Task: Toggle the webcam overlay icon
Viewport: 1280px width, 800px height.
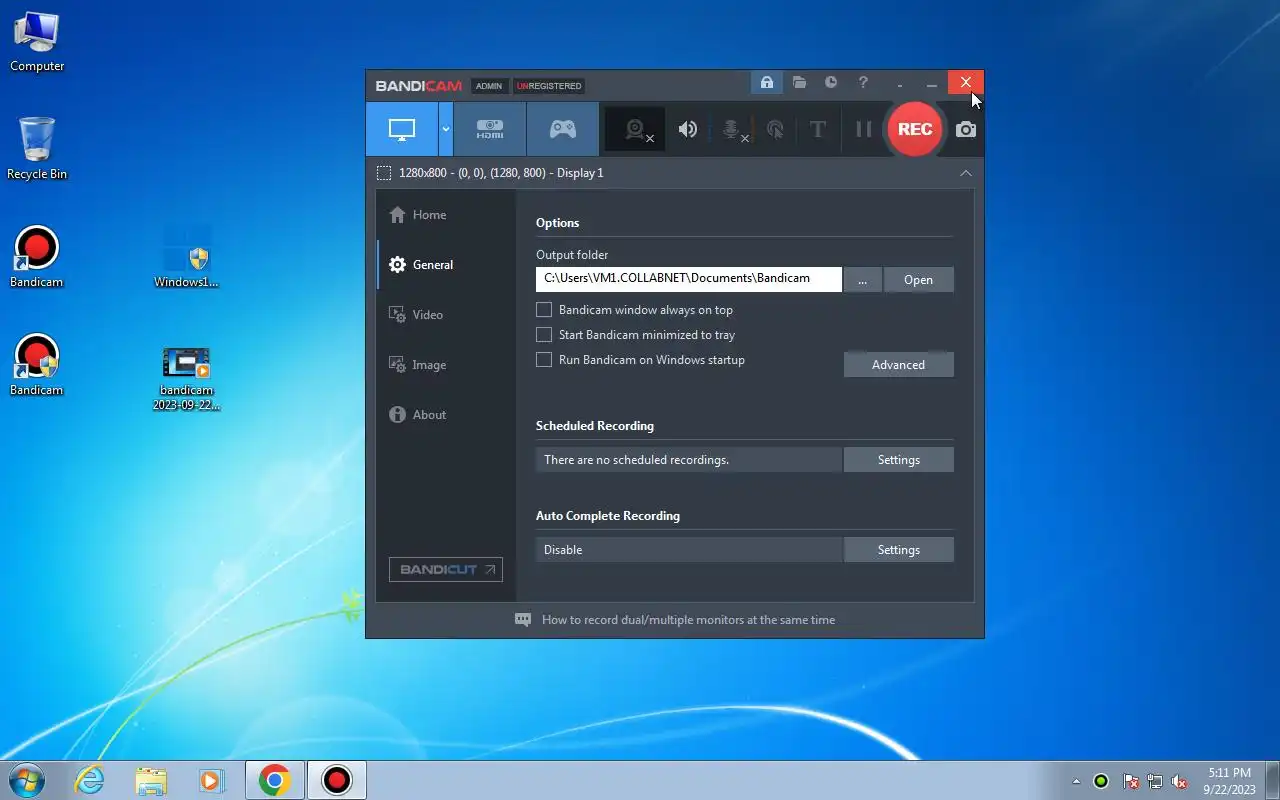Action: click(636, 129)
